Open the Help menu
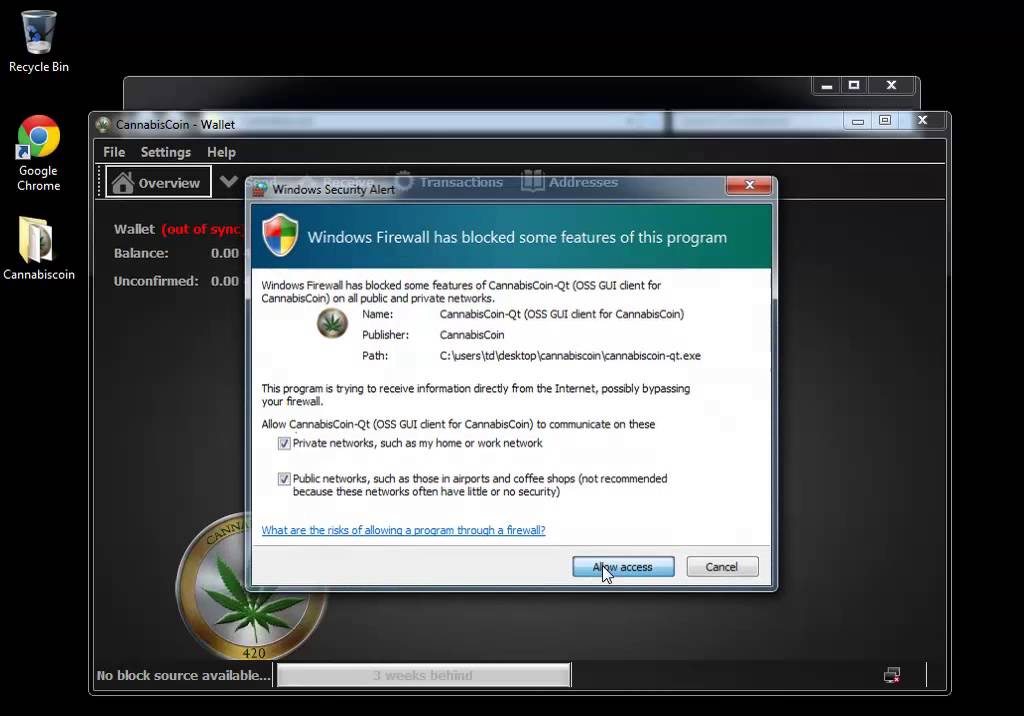 [x=221, y=152]
